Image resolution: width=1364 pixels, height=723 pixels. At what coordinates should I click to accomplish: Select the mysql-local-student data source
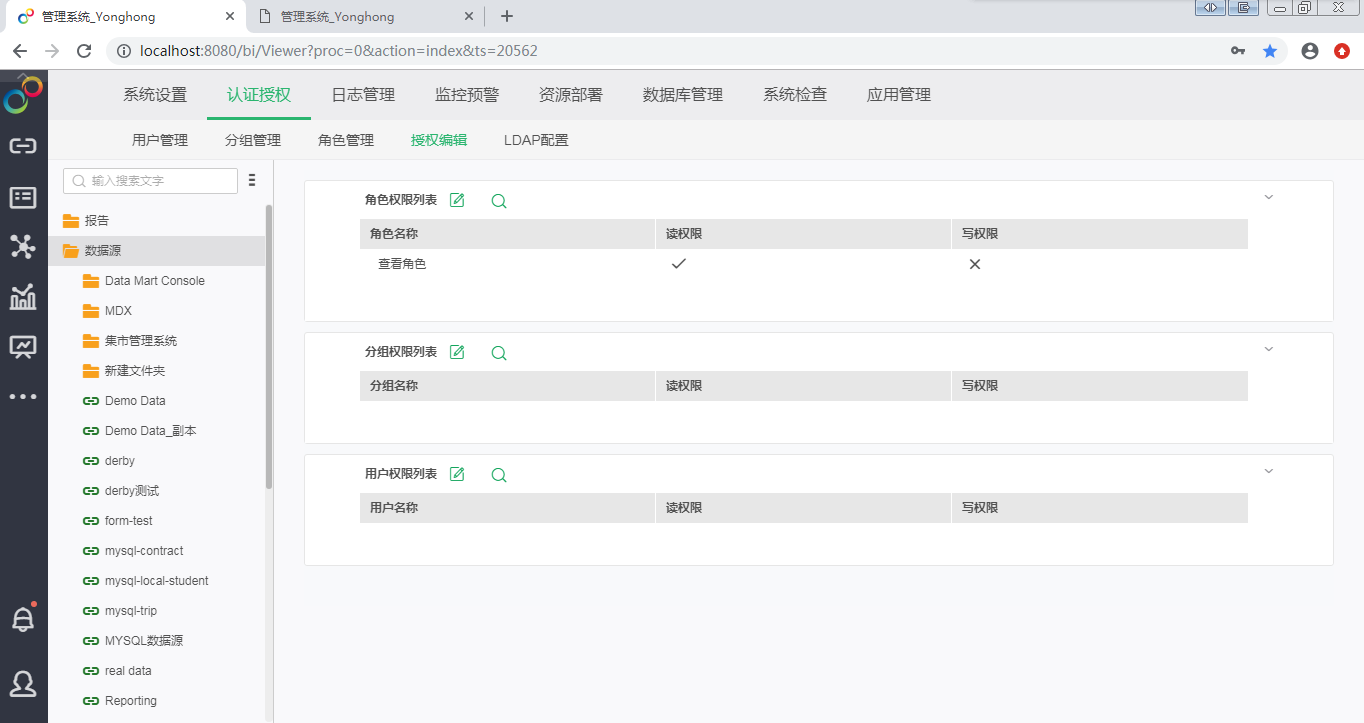157,581
